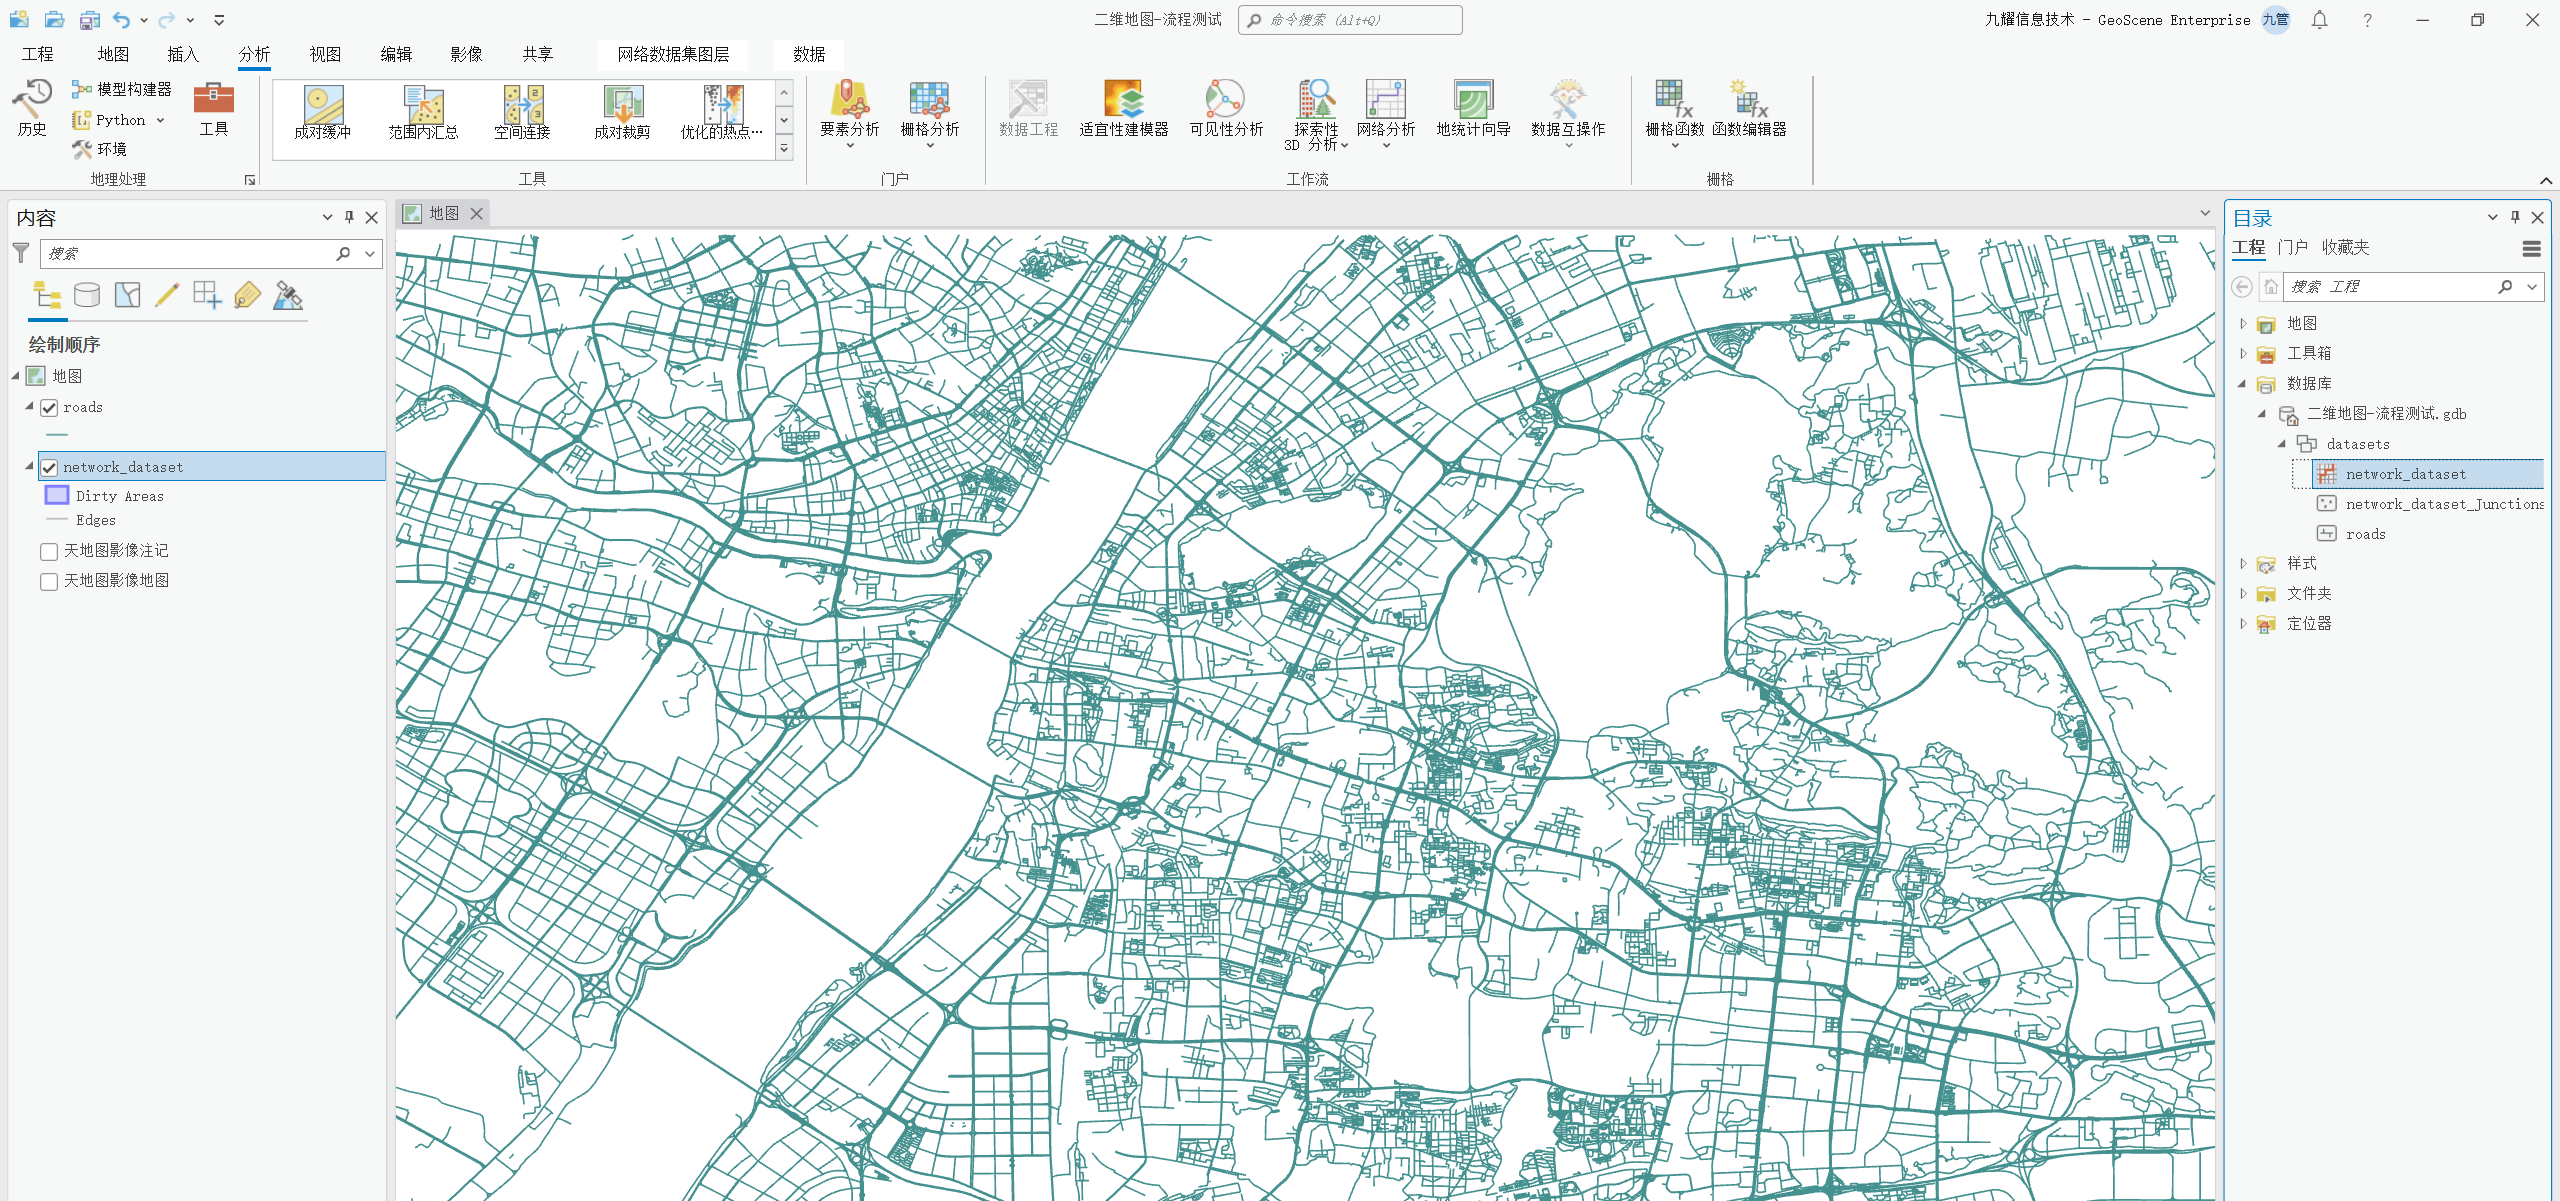The width and height of the screenshot is (2560, 1201).
Task: Select Optimized Hot Spot analysis tool
Action: [x=721, y=112]
